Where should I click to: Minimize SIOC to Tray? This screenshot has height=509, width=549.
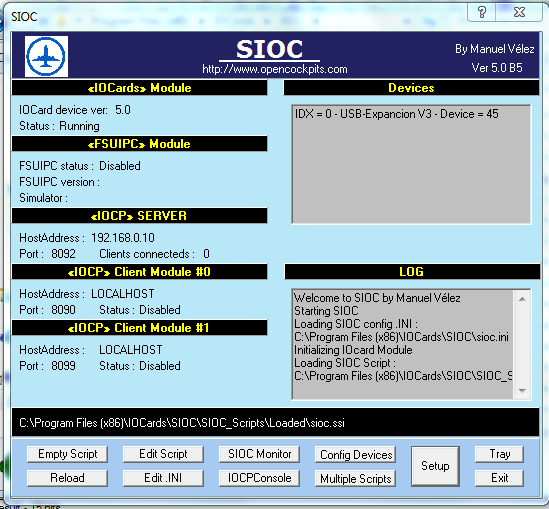499,454
